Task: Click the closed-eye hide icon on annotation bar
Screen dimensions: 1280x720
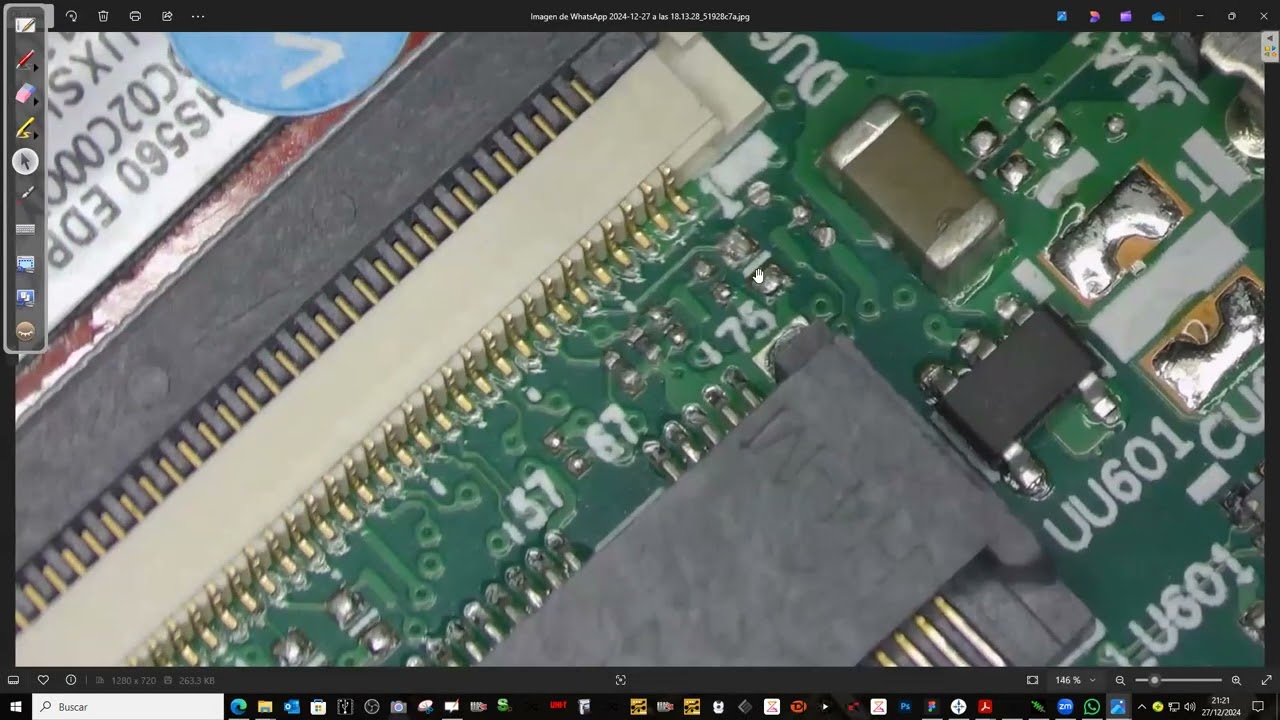Action: tap(25, 332)
